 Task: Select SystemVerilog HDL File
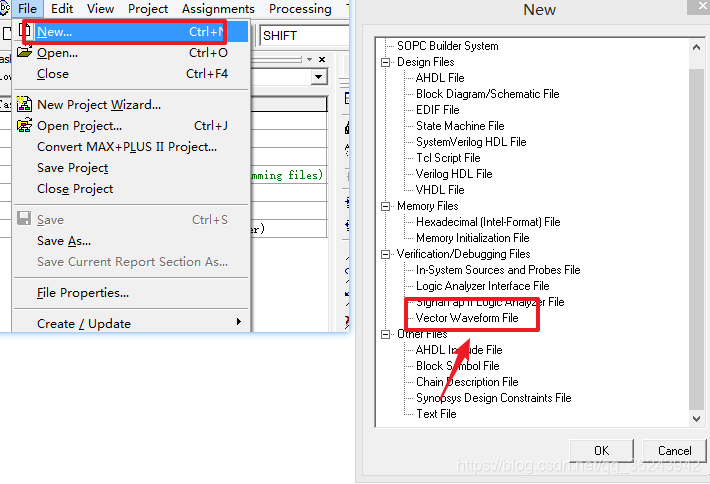[x=471, y=142]
